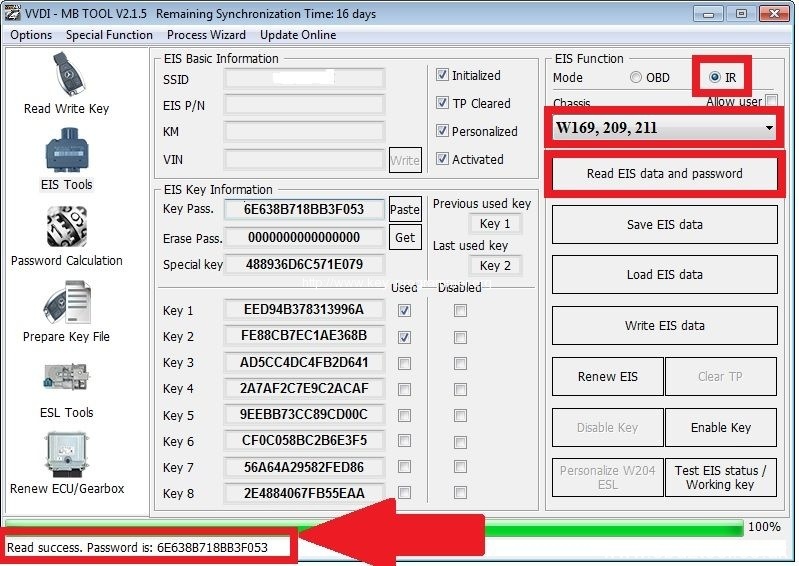The height and width of the screenshot is (566, 799).
Task: Click the Prepare Key File icon
Action: pyautogui.click(x=66, y=303)
